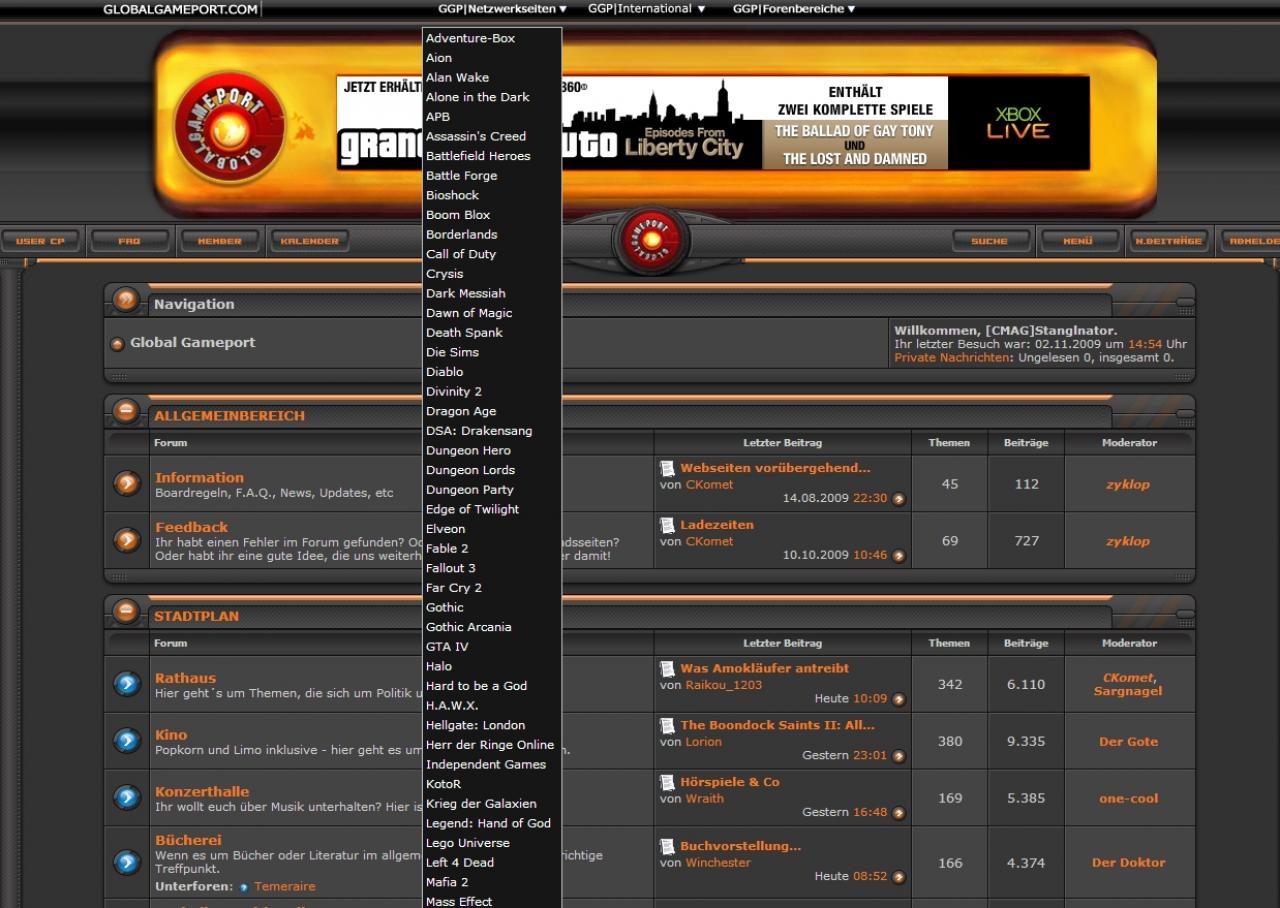Open the USER CP button
Viewport: 1280px width, 908px height.
pos(40,241)
